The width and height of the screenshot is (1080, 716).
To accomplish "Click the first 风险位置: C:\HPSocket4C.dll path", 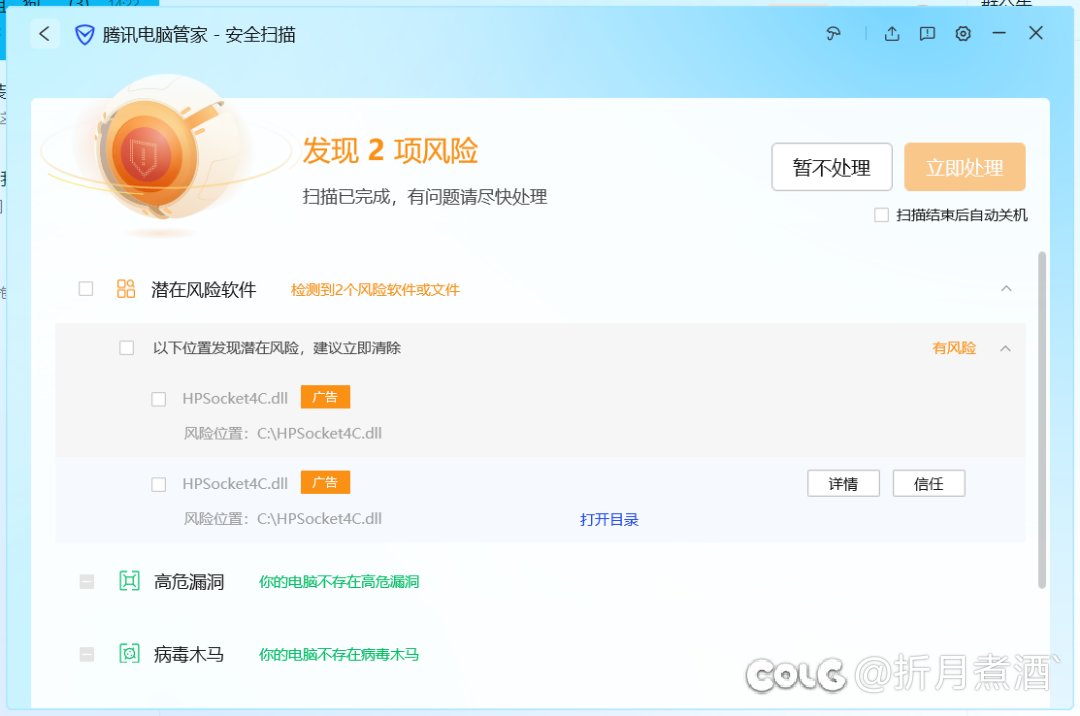I will [x=282, y=434].
